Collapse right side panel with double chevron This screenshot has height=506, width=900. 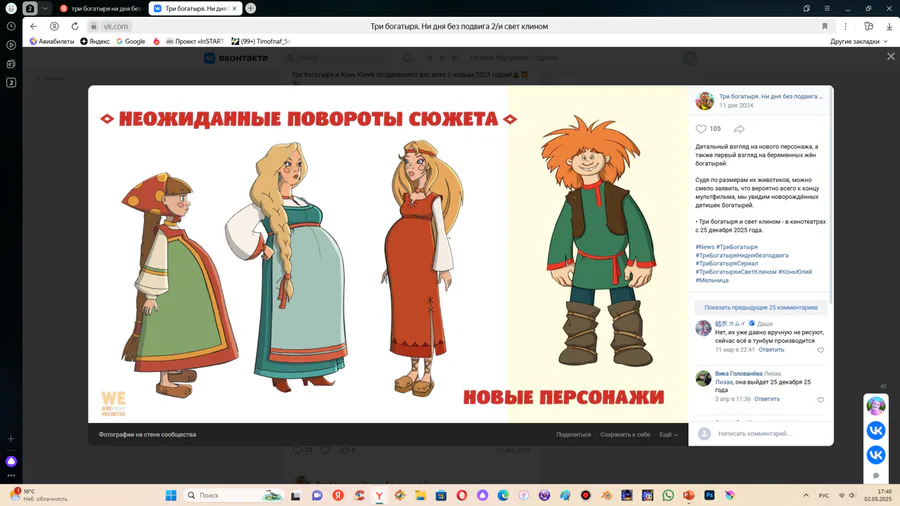[883, 386]
